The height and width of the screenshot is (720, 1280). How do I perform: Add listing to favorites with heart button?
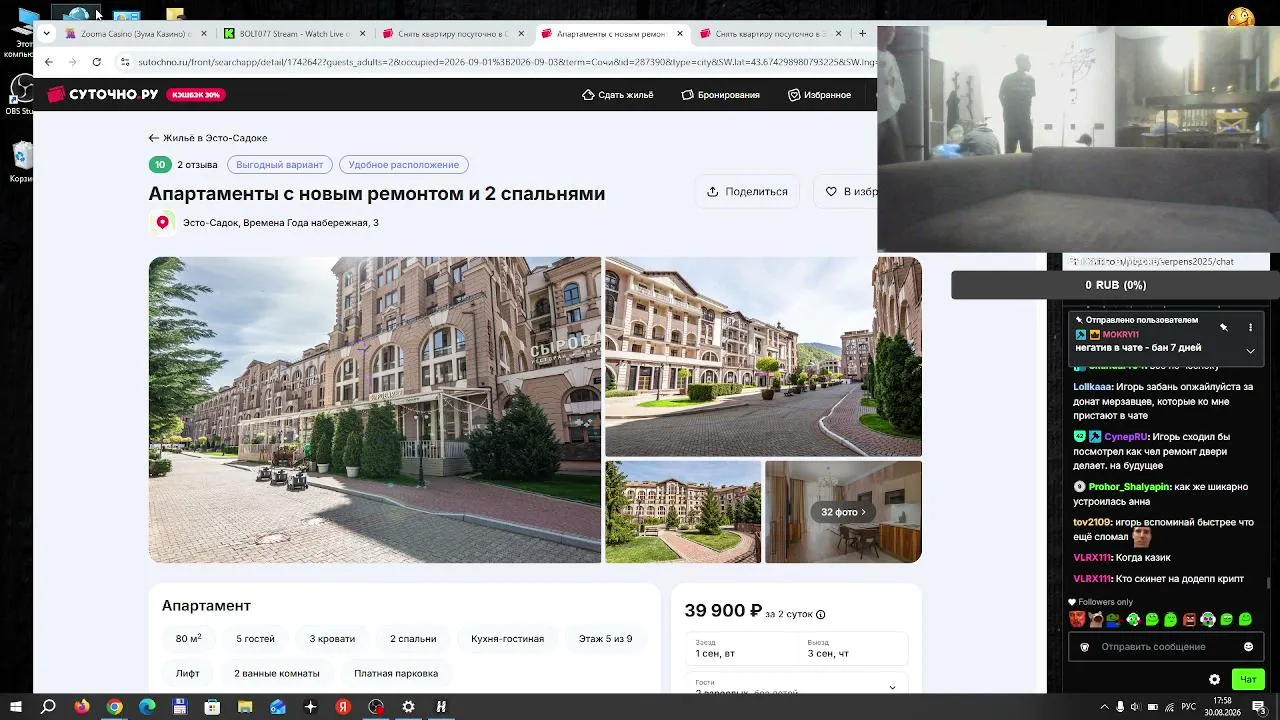click(846, 192)
